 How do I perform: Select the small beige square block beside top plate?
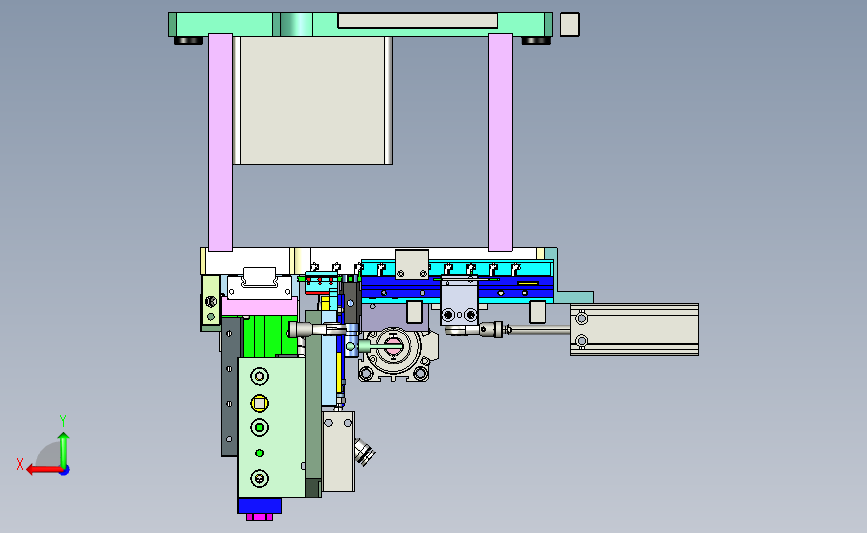(570, 24)
